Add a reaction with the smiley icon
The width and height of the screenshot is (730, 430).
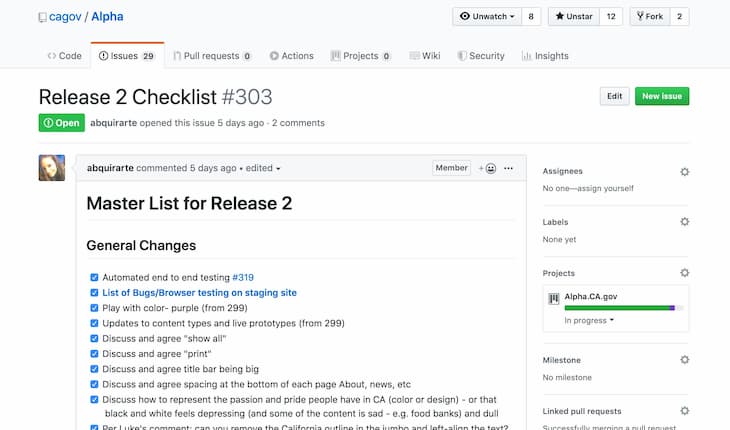(x=487, y=168)
